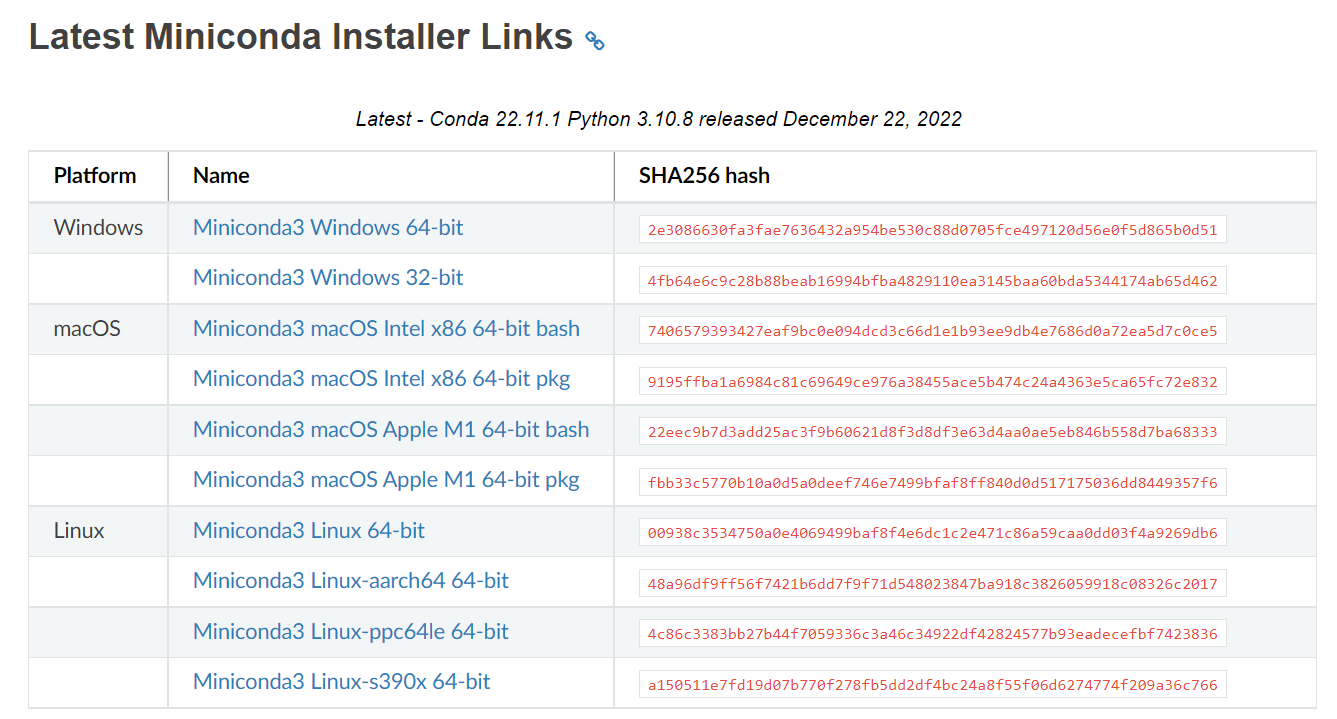This screenshot has width=1337, height=719.
Task: Click the hash starting with 48a96df9ff56
Action: pos(933,583)
